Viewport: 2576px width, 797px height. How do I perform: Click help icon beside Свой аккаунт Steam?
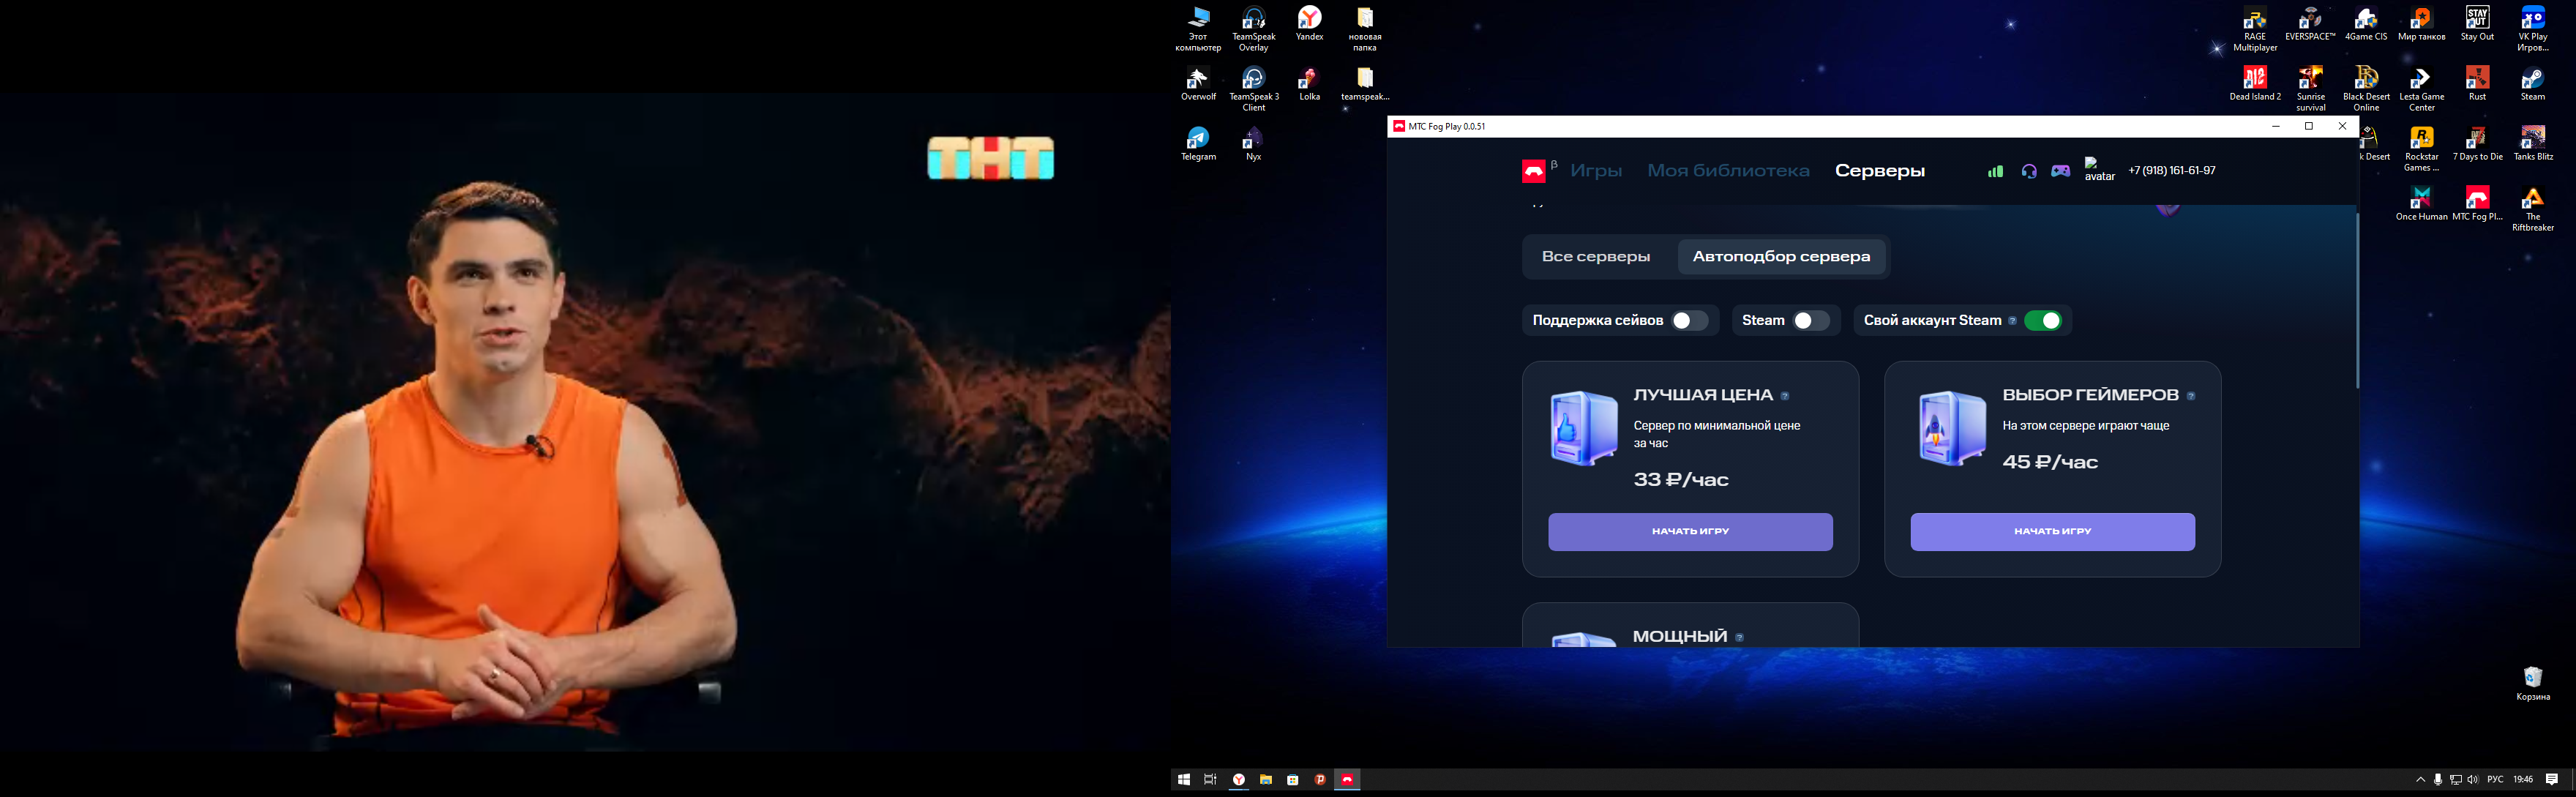click(x=2012, y=321)
